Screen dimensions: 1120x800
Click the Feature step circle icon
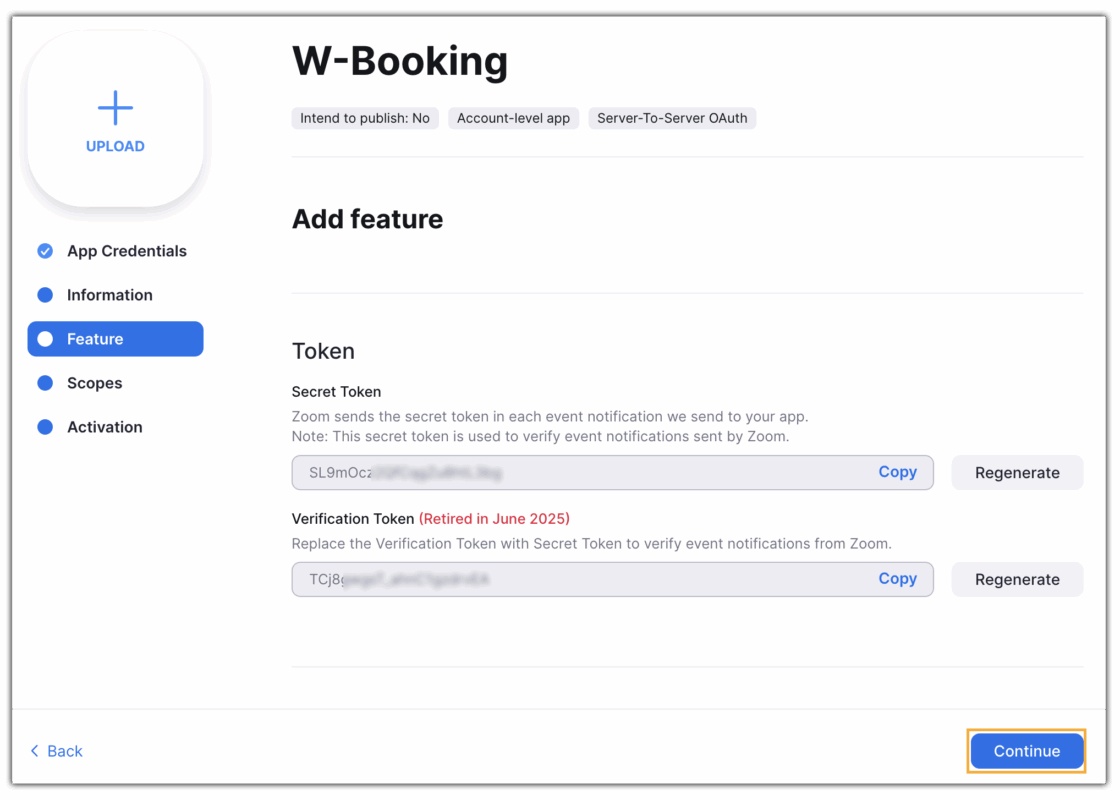pyautogui.click(x=45, y=339)
